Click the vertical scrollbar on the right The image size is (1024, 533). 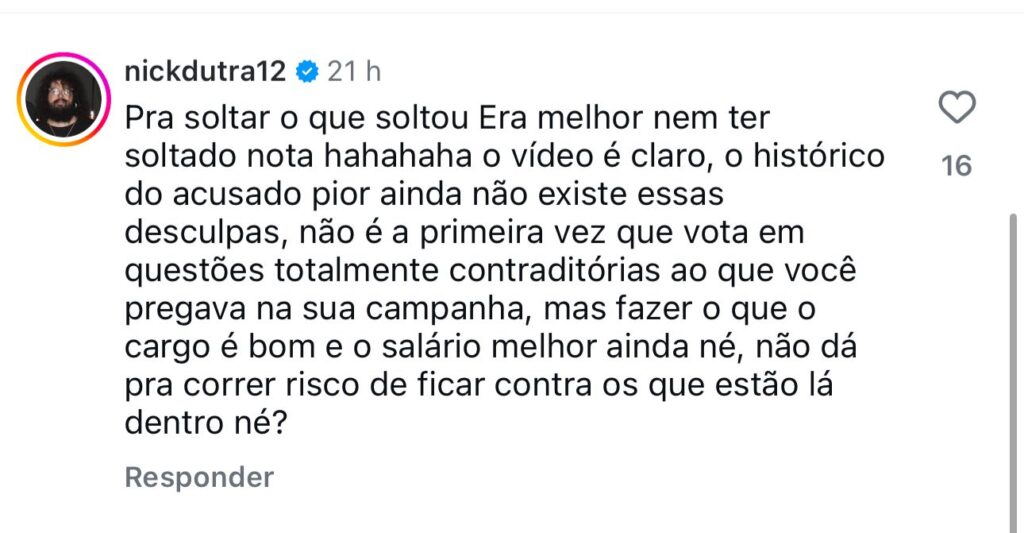(x=1011, y=370)
